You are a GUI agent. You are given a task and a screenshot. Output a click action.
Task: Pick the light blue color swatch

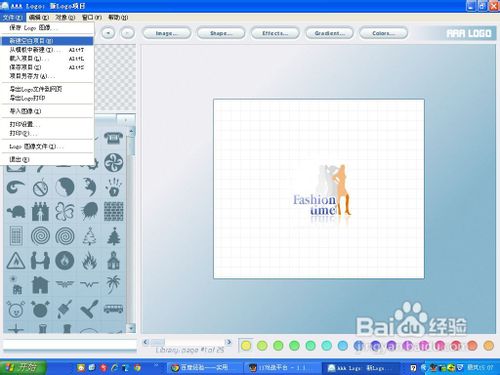pos(343,346)
